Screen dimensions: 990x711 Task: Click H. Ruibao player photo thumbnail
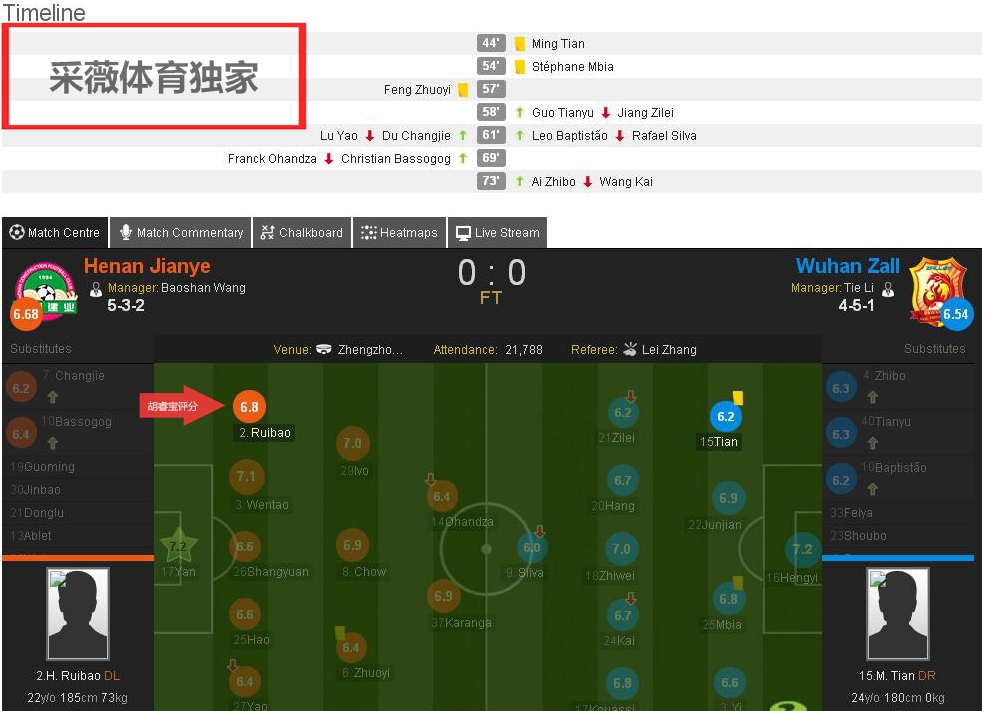pyautogui.click(x=78, y=613)
